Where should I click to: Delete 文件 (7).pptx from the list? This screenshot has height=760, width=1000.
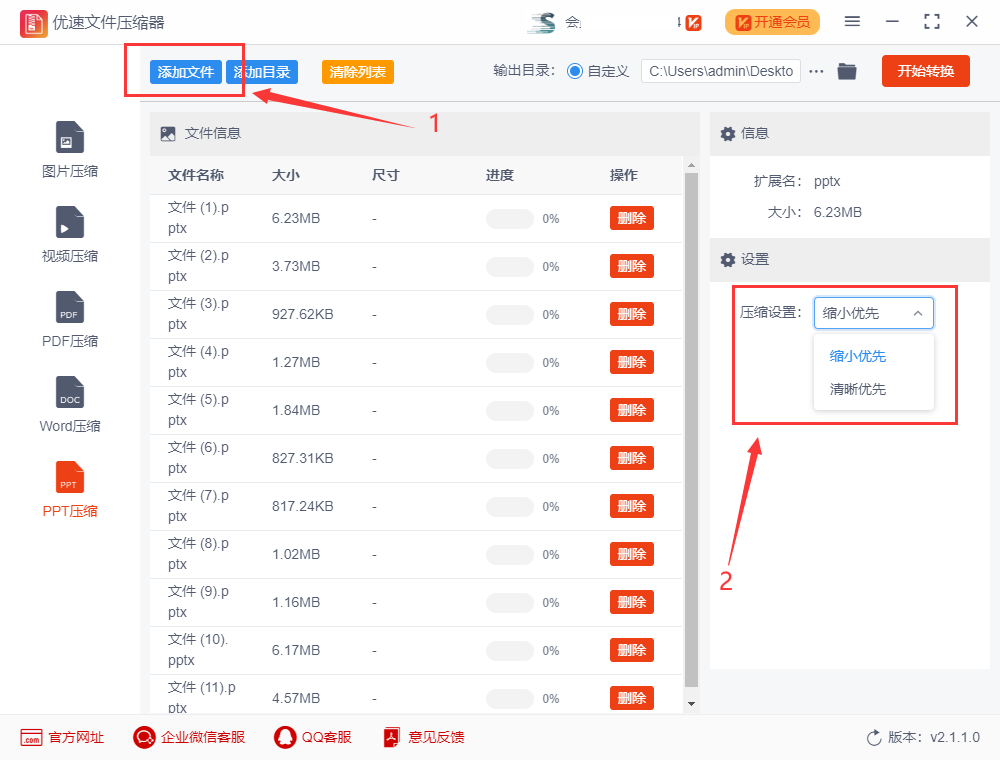(631, 506)
